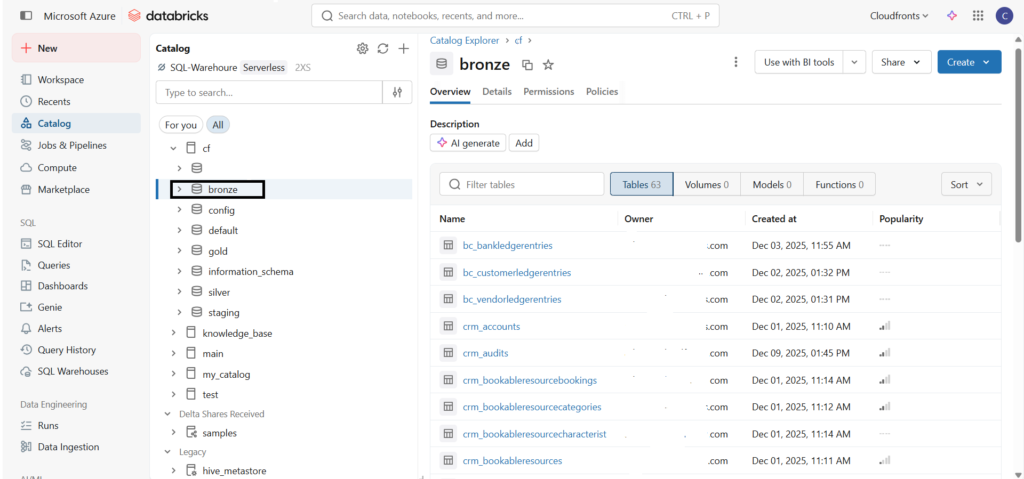Open the crm_accounts table link

[491, 326]
